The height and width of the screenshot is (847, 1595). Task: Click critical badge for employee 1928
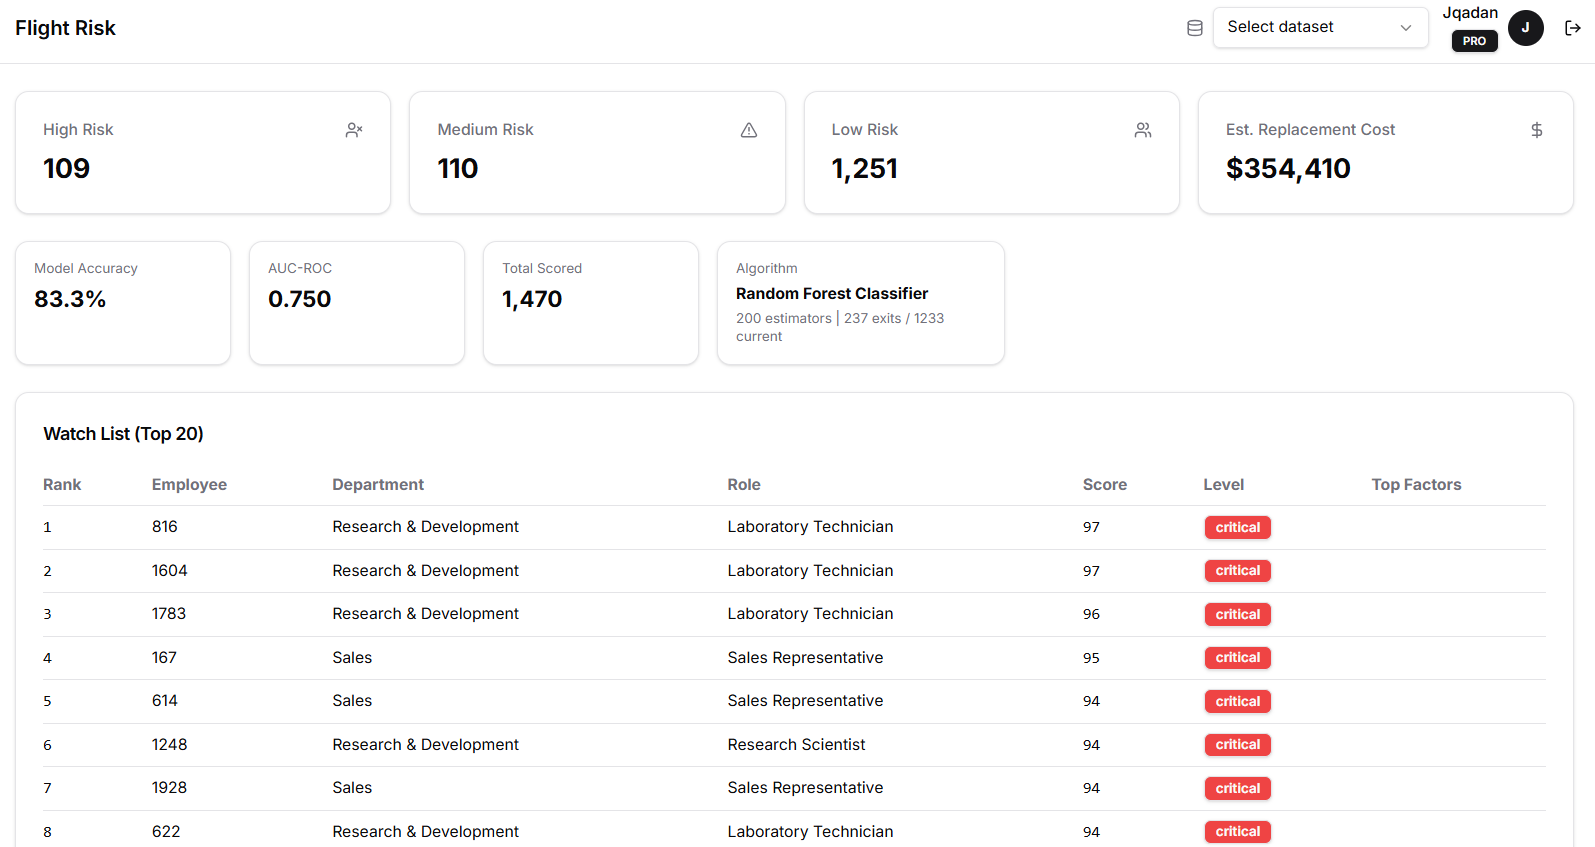1237,788
